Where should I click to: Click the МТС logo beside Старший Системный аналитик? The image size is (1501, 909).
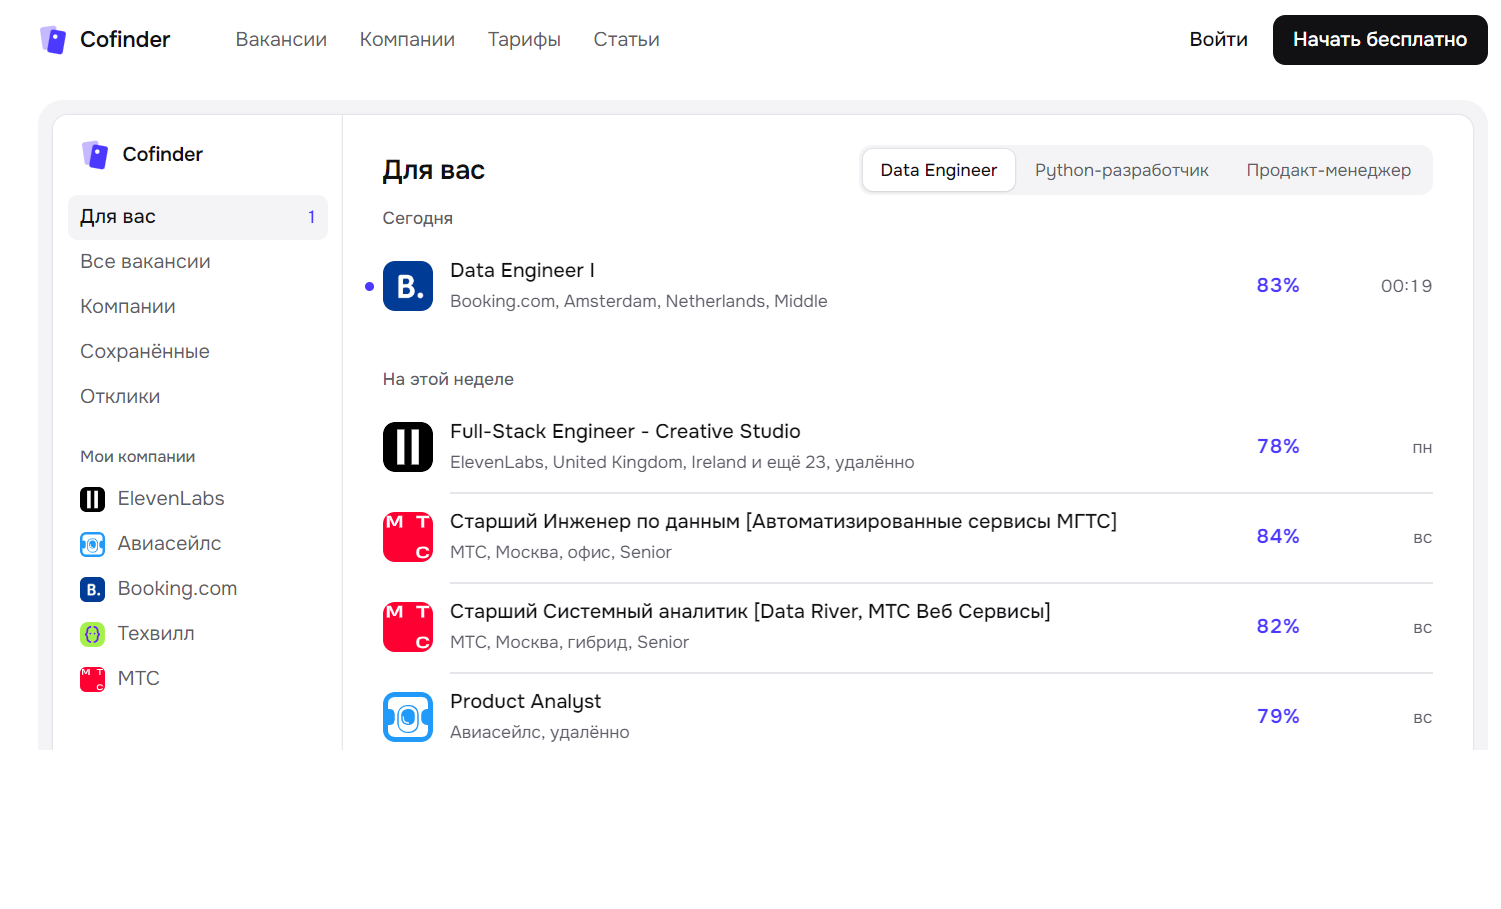pos(408,627)
